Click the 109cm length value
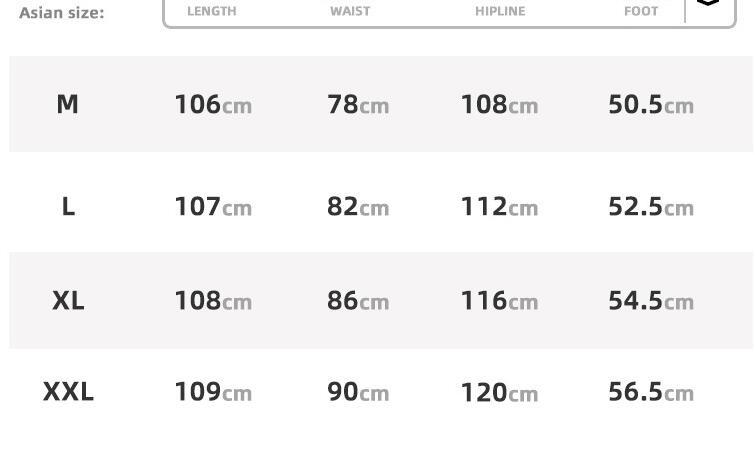 (x=213, y=391)
